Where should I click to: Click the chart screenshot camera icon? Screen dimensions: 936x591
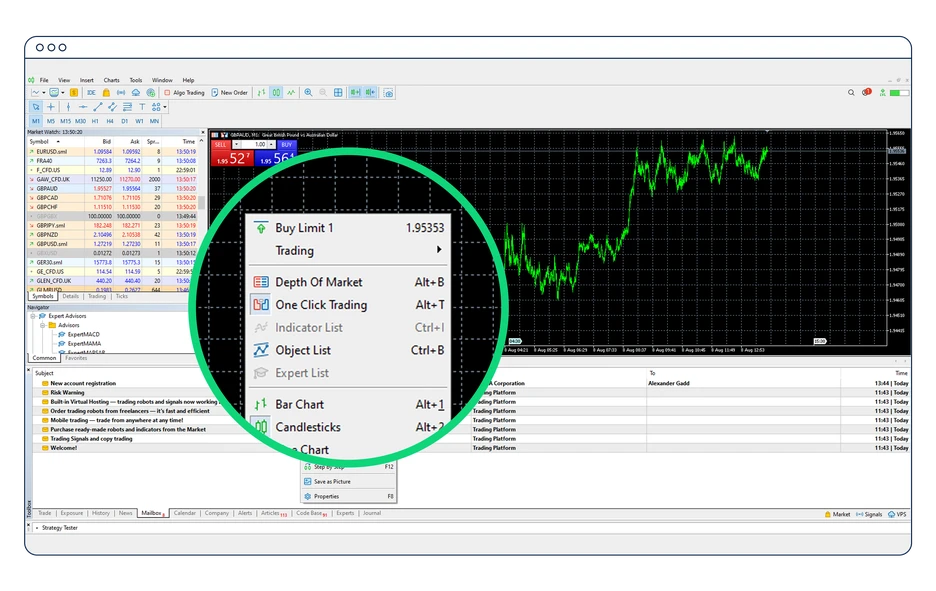(x=389, y=93)
